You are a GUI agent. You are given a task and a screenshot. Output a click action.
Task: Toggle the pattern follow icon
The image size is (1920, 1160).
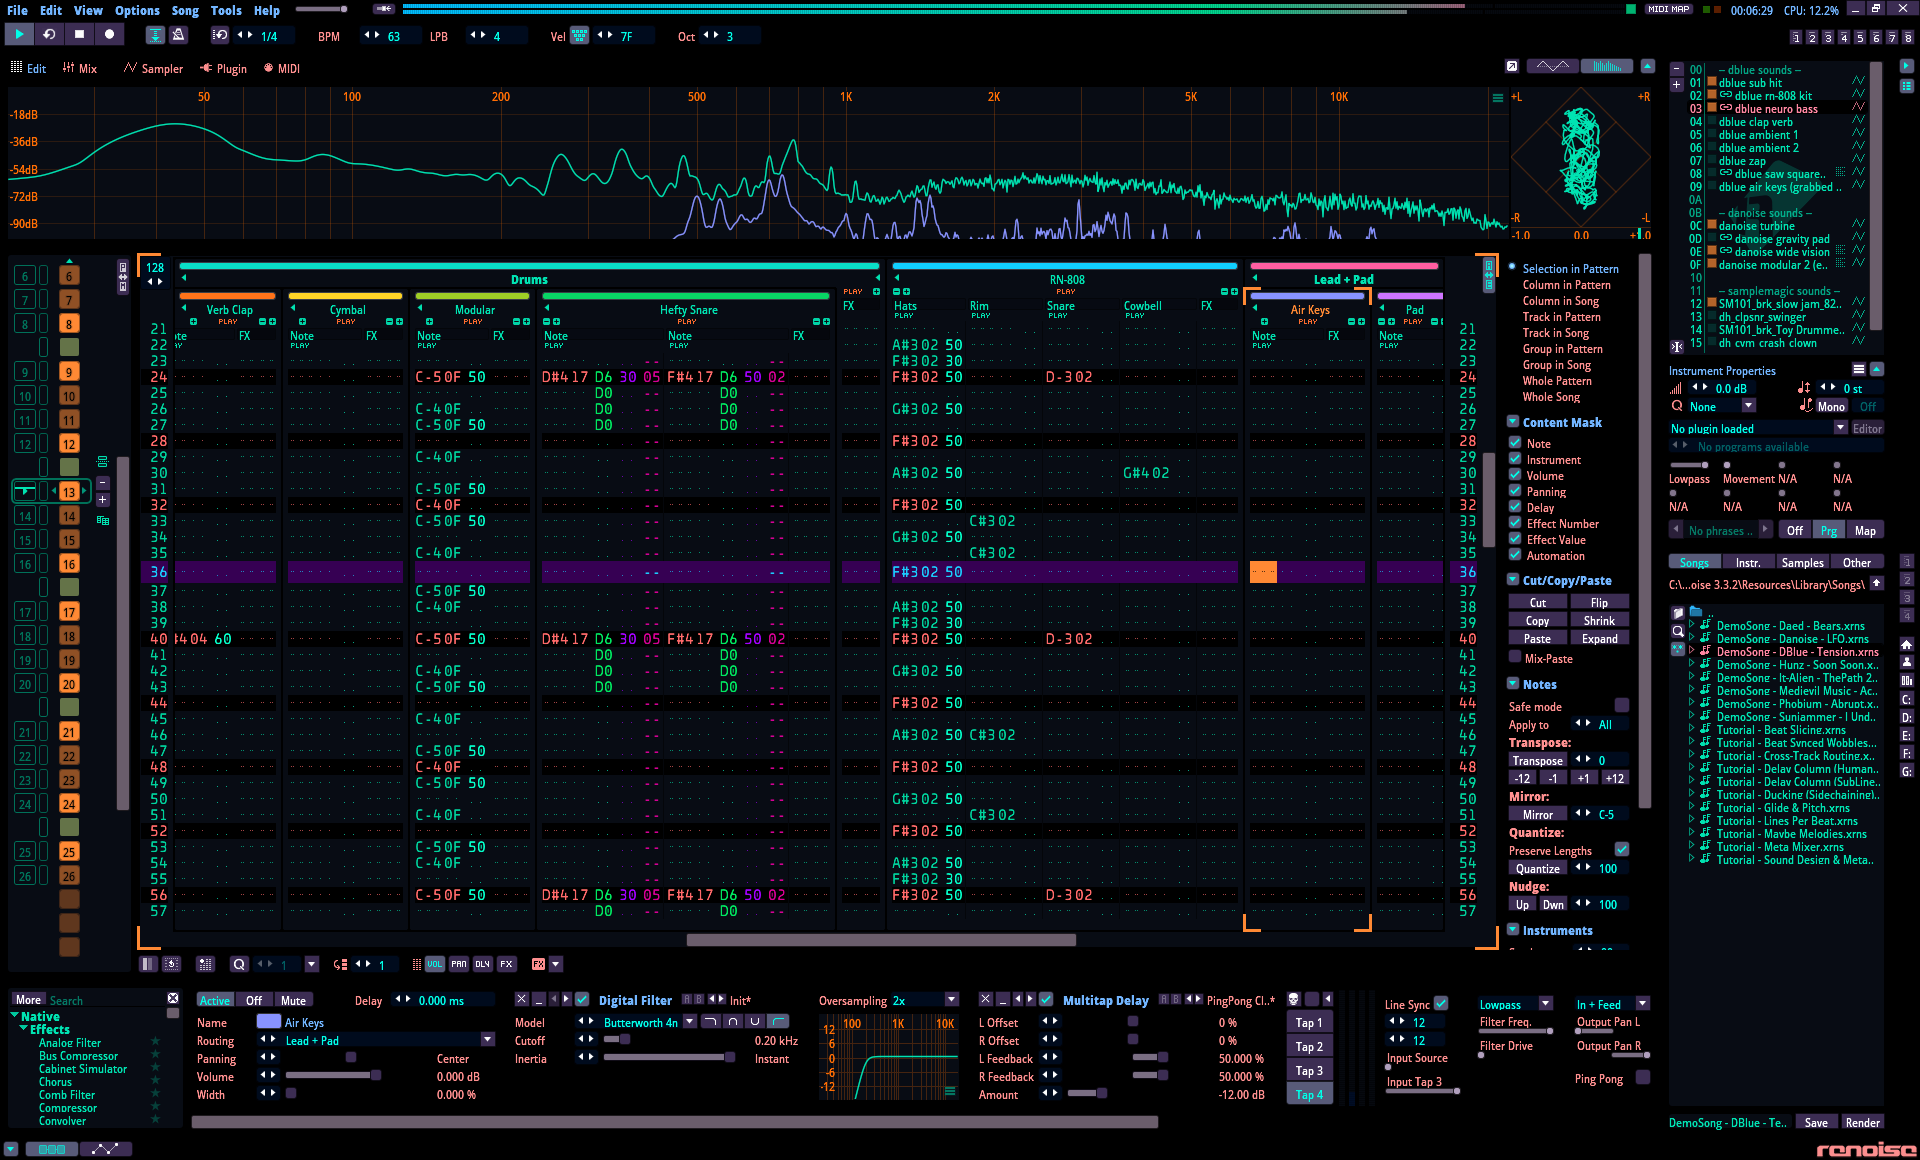pos(155,35)
